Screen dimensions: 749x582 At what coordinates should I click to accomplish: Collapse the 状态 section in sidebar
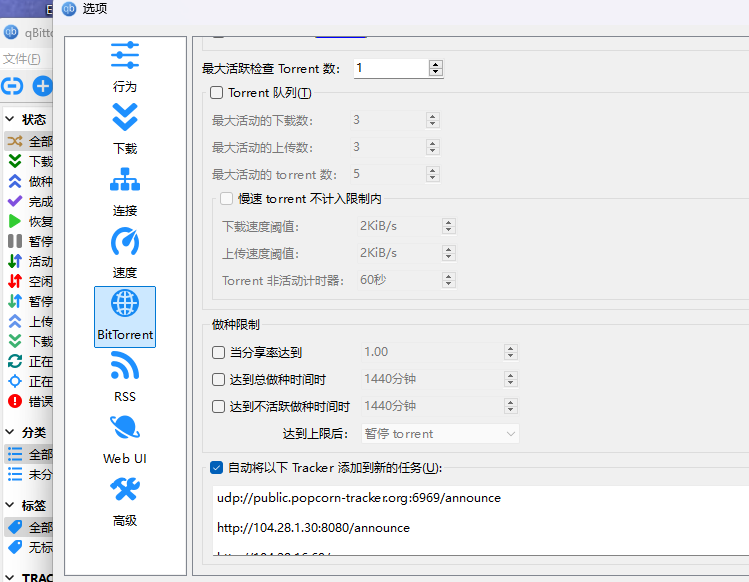click(x=10, y=119)
